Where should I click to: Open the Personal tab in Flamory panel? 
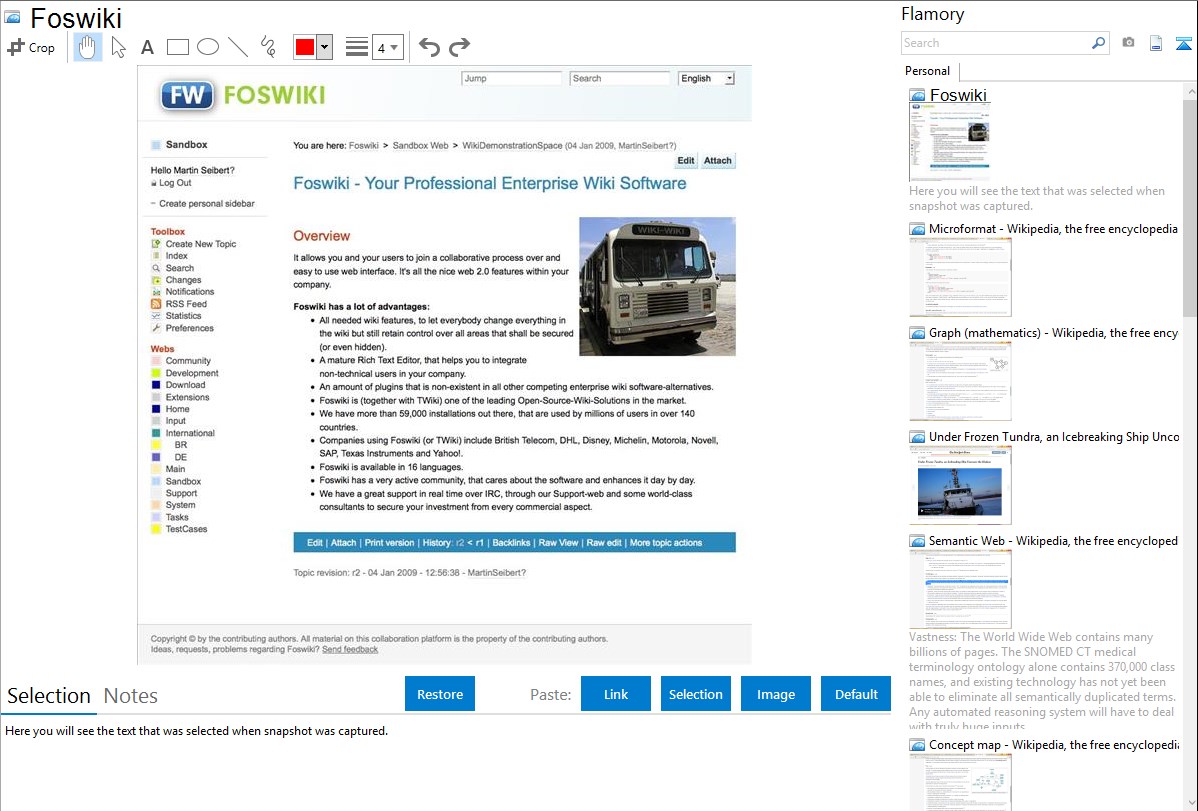pyautogui.click(x=927, y=71)
